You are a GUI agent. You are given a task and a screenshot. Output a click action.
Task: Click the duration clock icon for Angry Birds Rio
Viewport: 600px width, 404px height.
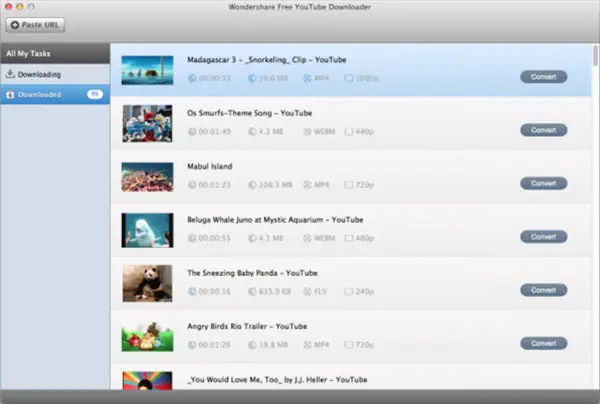click(192, 345)
